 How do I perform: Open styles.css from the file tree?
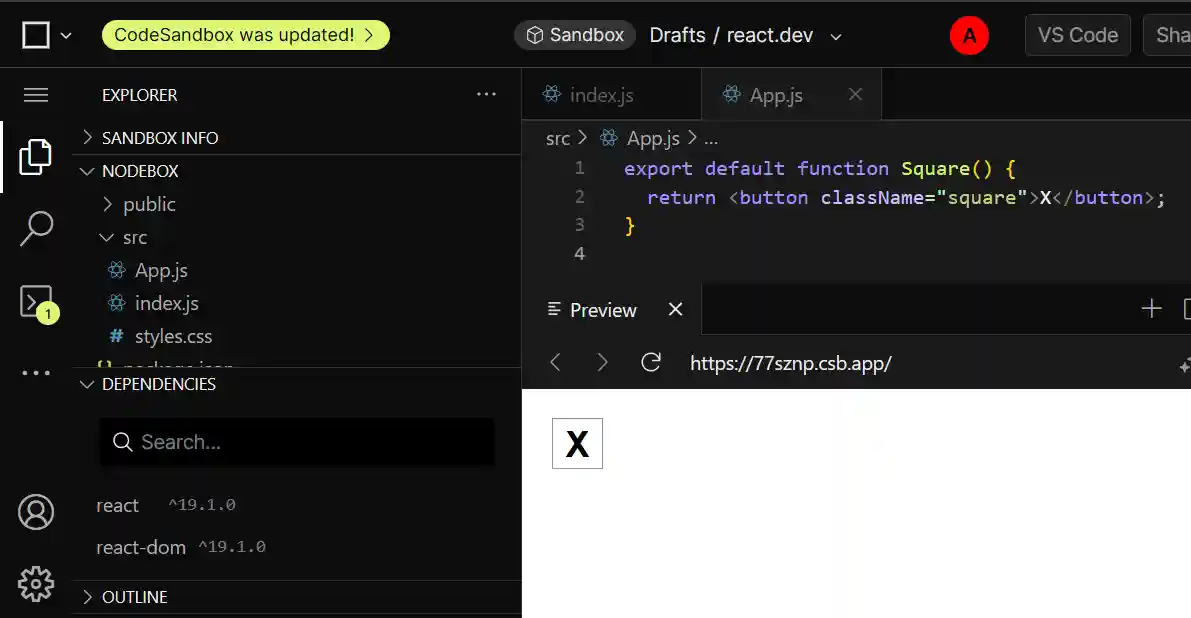(173, 336)
